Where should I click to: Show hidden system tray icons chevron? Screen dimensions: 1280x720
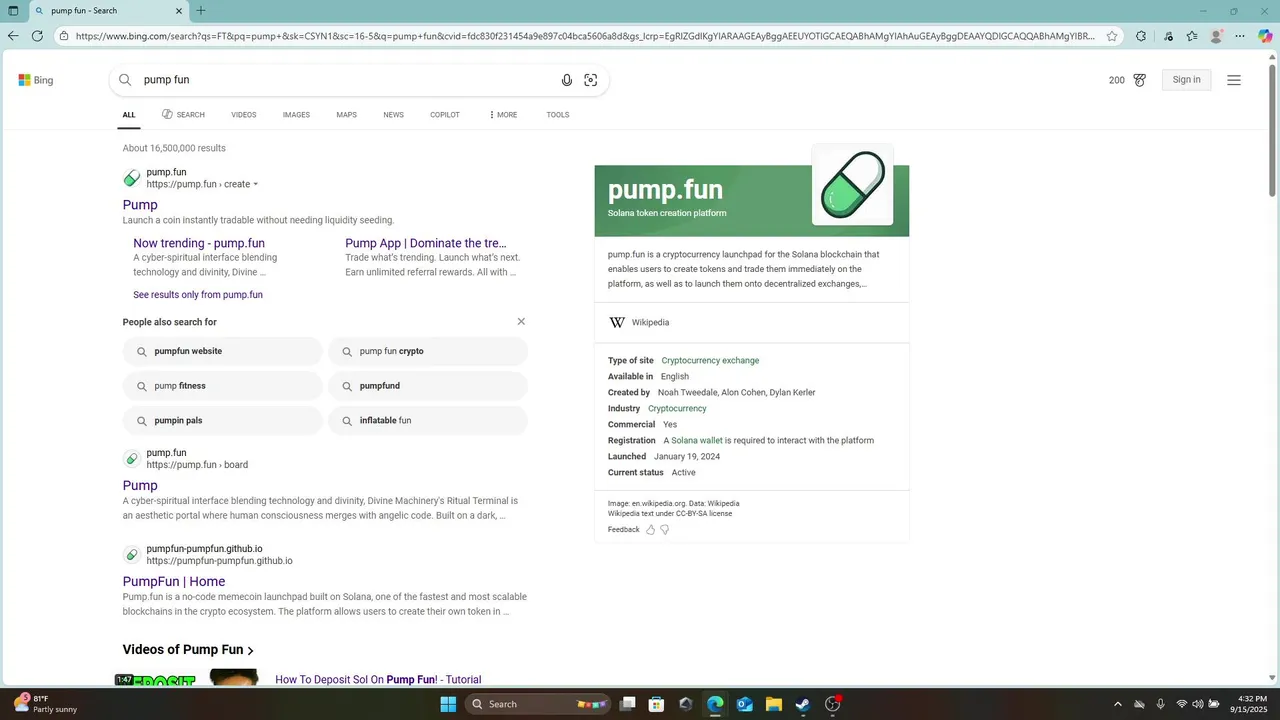(x=1117, y=704)
